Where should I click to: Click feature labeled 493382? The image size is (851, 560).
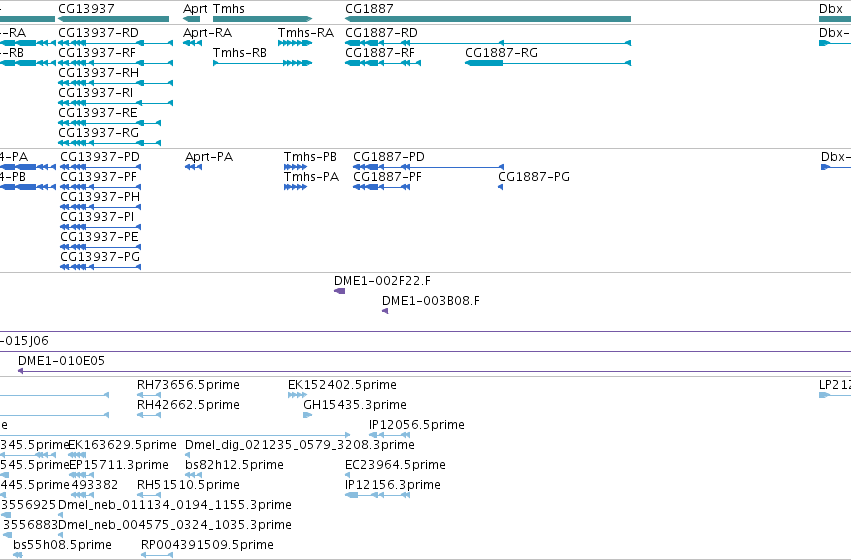[x=82, y=495]
